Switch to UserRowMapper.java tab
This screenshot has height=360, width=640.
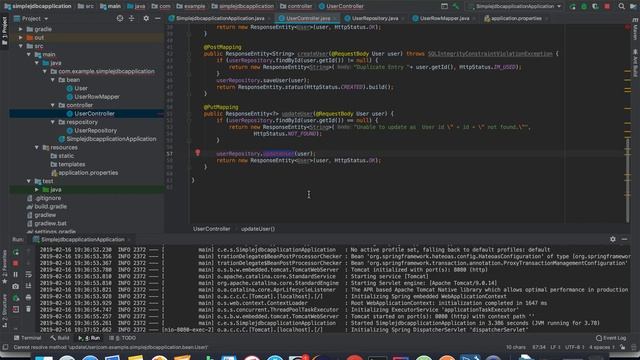click(x=444, y=18)
